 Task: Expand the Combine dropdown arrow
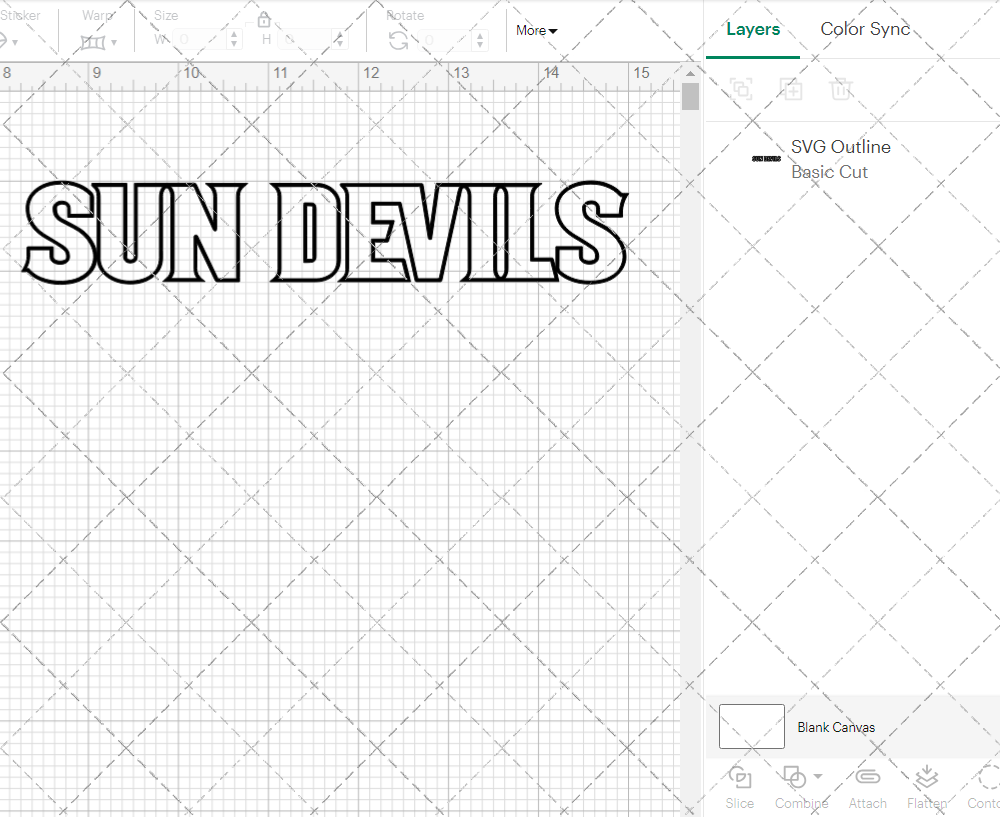[x=818, y=776]
